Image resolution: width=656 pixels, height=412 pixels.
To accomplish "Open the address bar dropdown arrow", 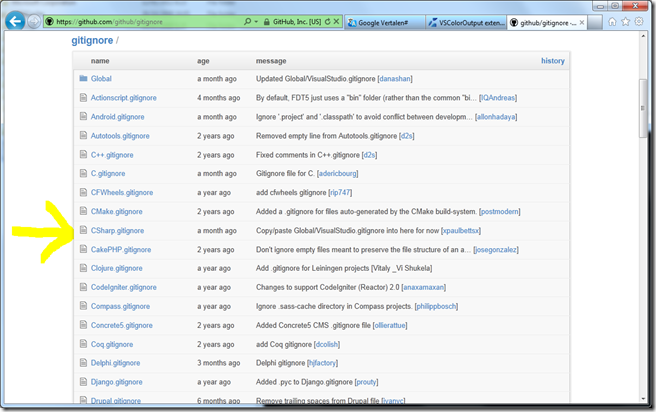I will pos(256,22).
